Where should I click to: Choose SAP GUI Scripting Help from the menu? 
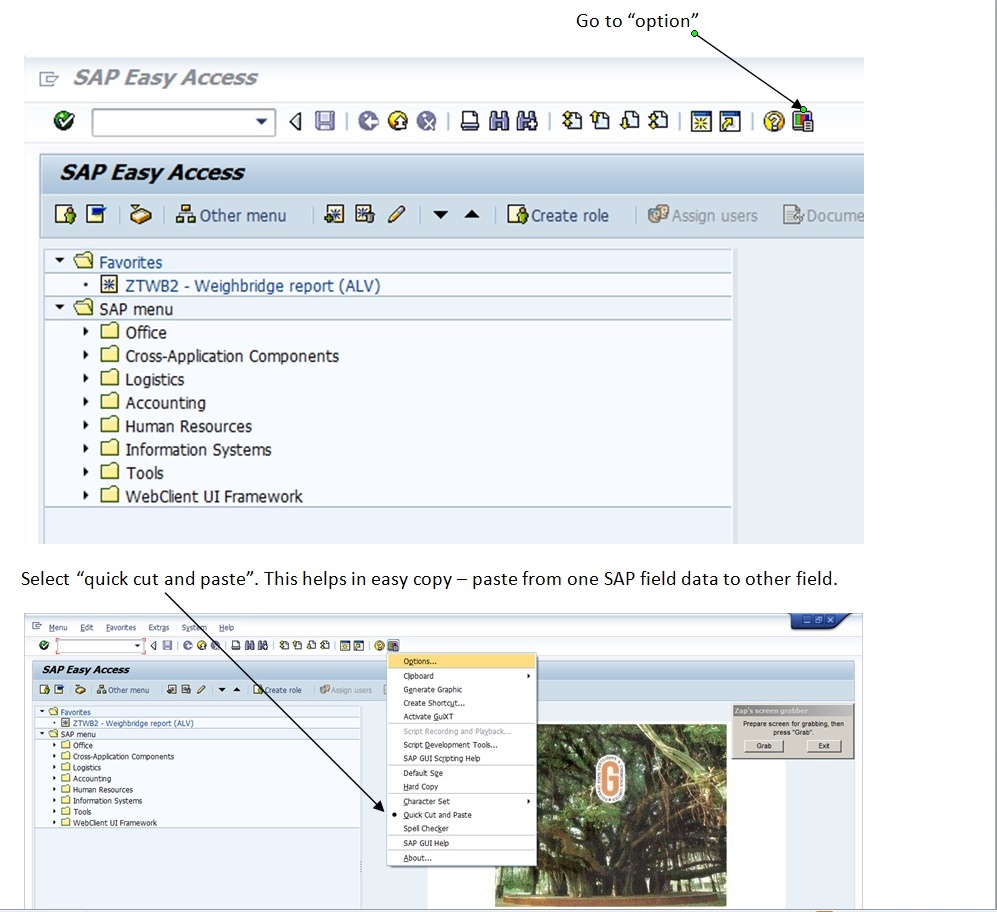click(462, 758)
